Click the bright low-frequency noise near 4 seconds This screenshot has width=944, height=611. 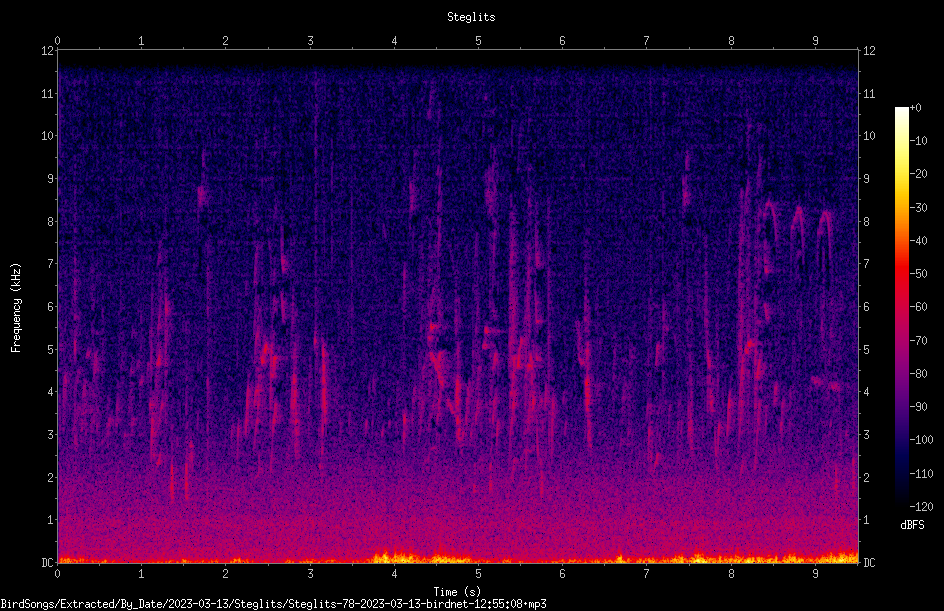pos(396,557)
